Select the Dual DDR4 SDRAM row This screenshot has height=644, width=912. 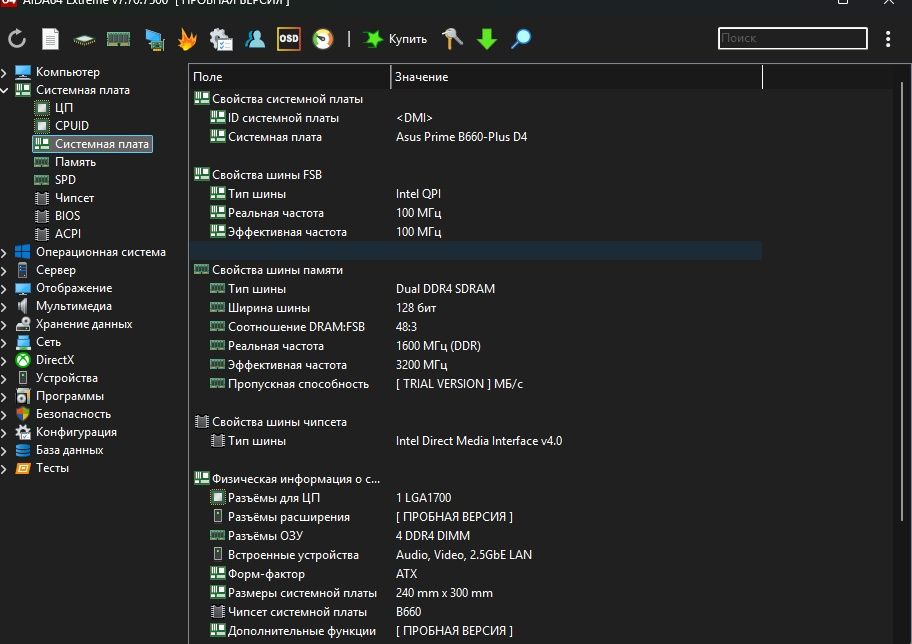[476, 289]
